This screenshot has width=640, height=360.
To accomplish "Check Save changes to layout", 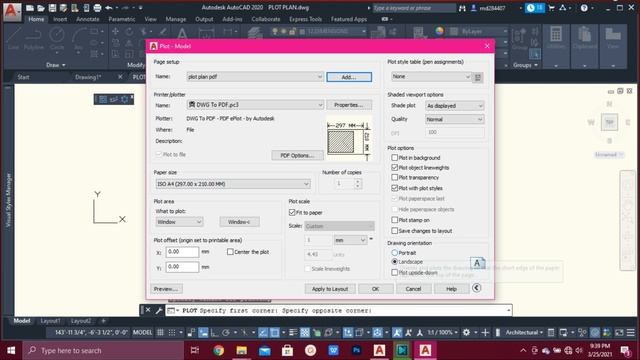I will point(394,231).
